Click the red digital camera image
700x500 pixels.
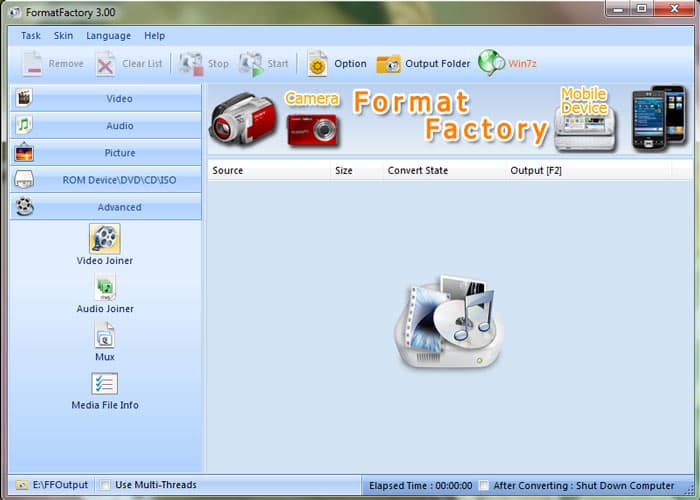(x=312, y=130)
